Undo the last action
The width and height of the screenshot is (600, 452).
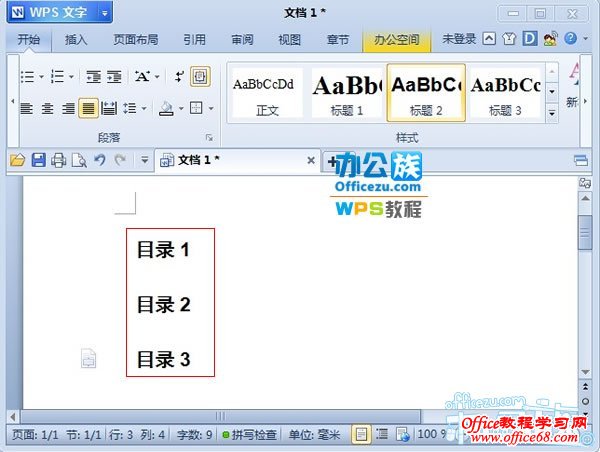click(x=100, y=160)
